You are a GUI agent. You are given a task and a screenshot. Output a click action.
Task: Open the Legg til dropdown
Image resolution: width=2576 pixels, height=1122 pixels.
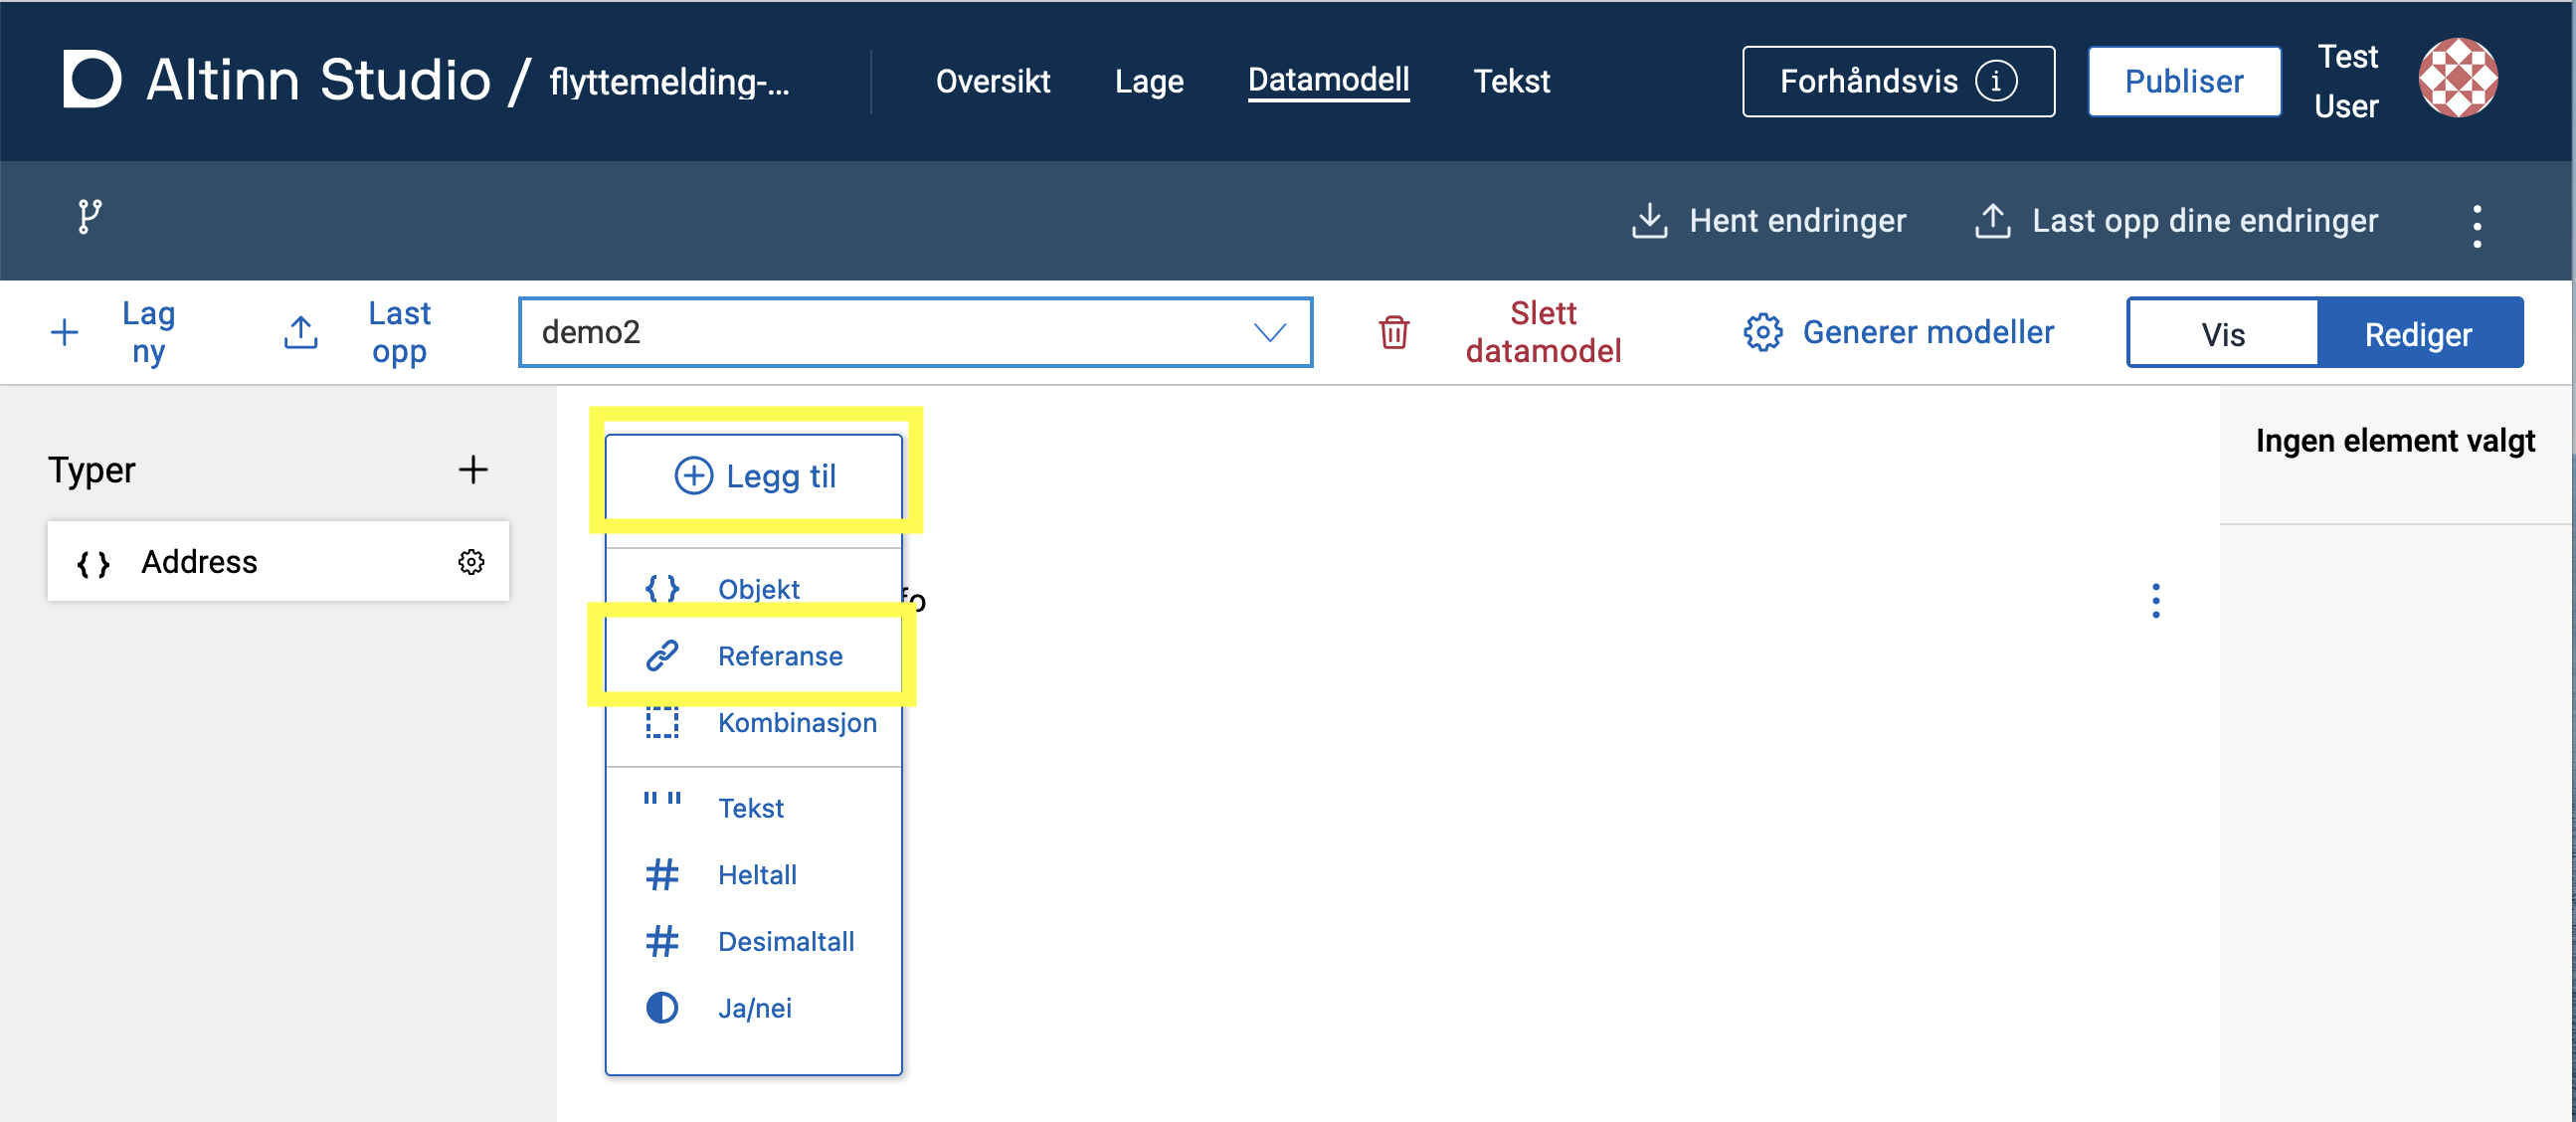pyautogui.click(x=755, y=476)
